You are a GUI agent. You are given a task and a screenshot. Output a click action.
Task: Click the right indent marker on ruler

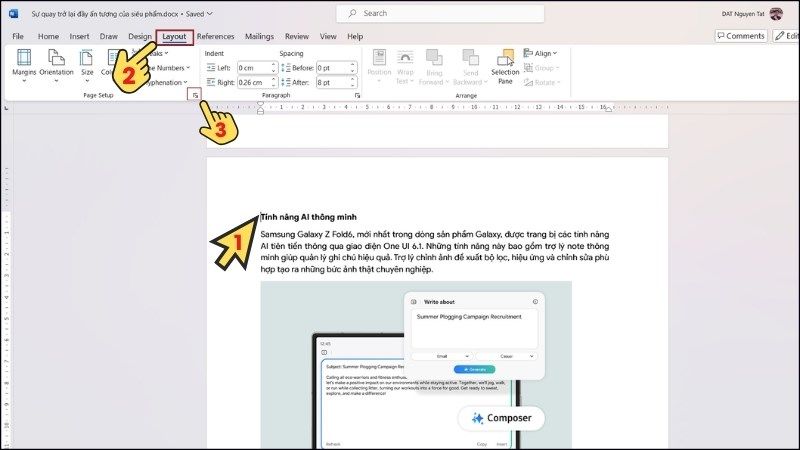click(x=609, y=109)
